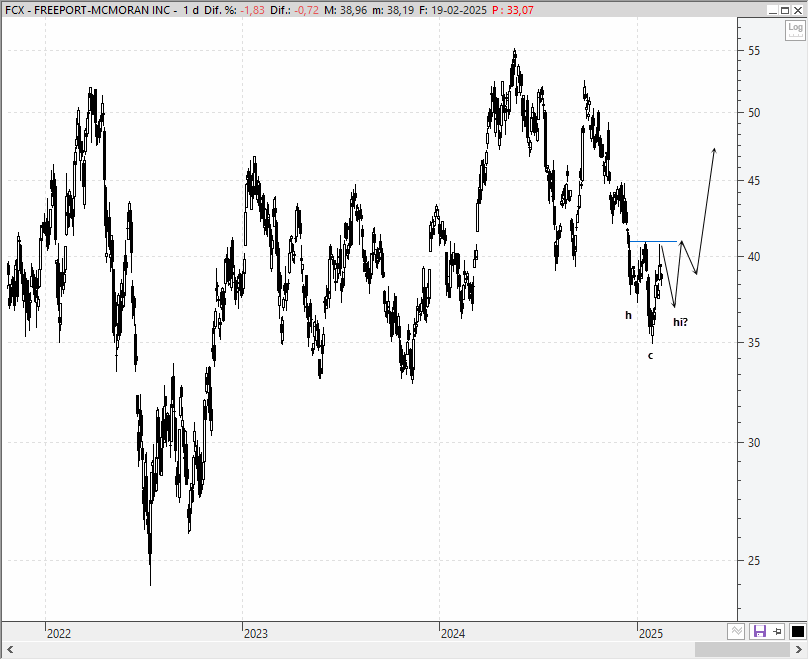809x660 pixels.
Task: Click the 25 price axis label
Action: coord(754,560)
